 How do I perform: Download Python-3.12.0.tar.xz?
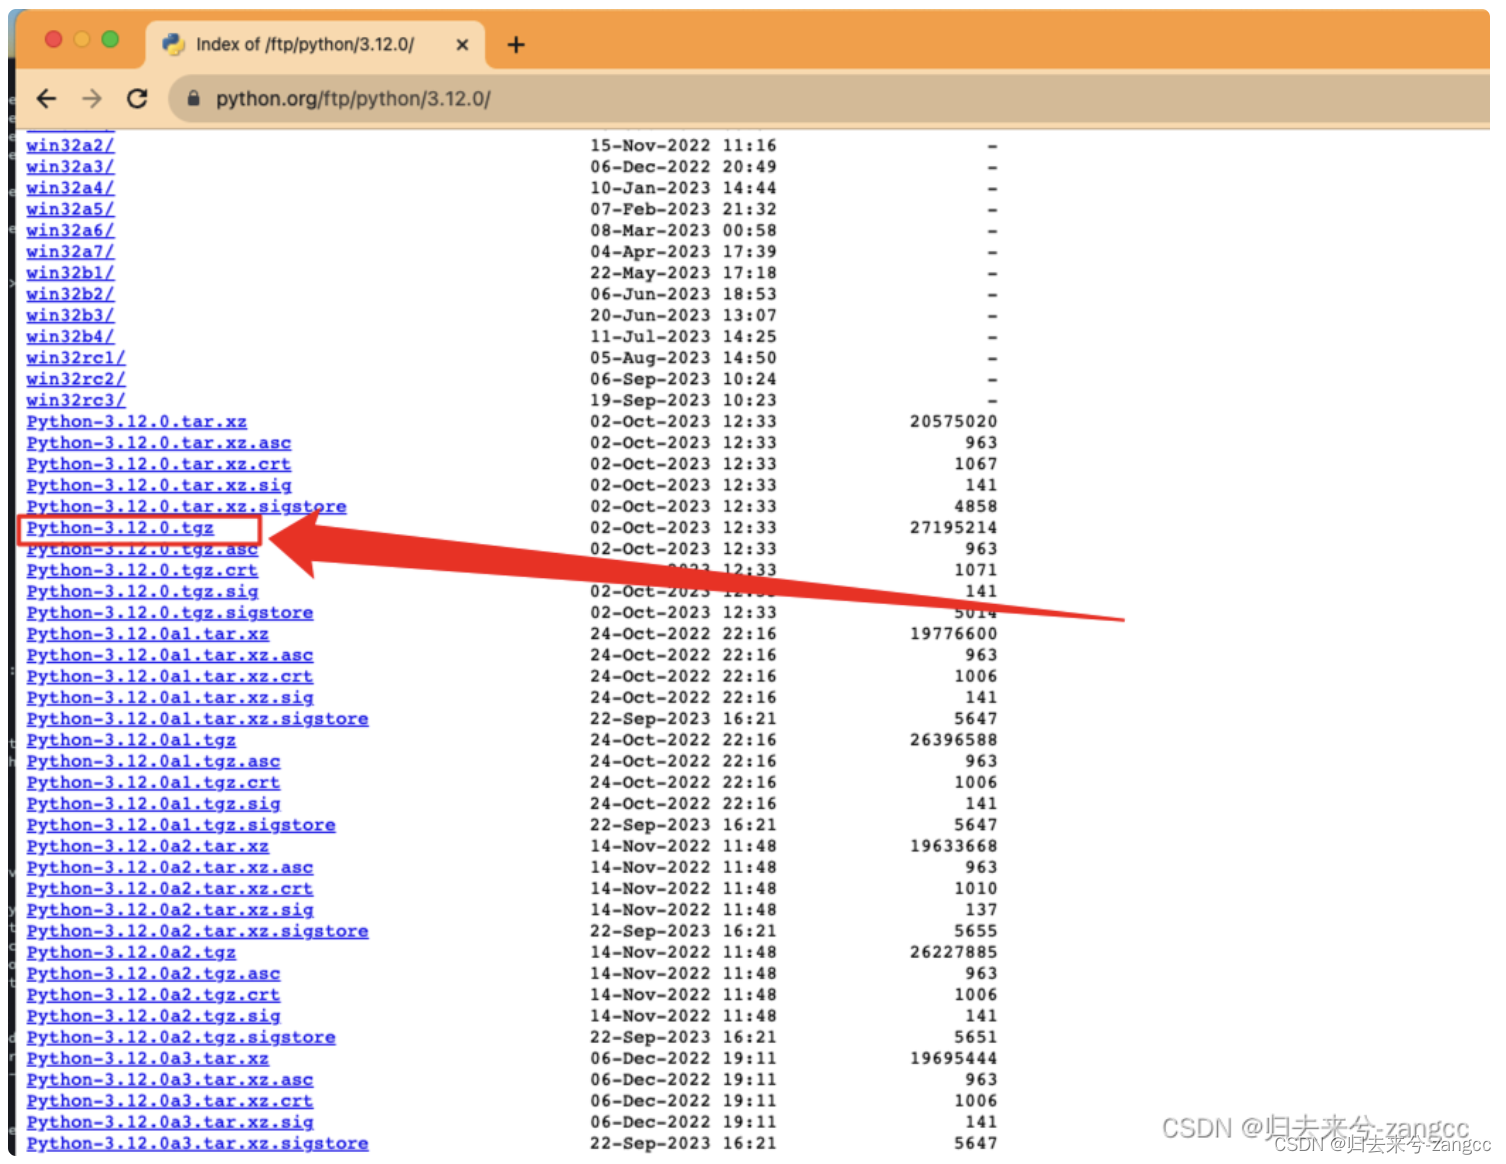pos(136,422)
